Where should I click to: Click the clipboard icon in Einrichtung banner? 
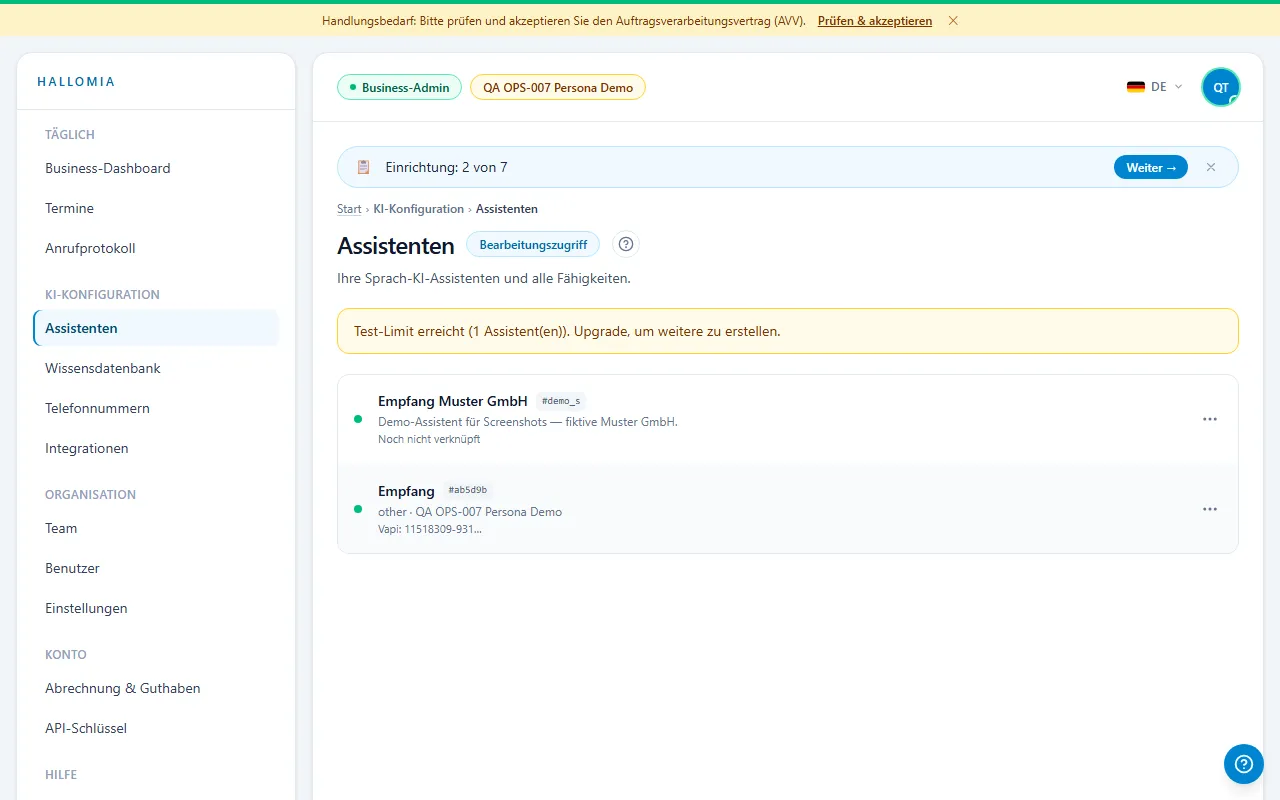pyautogui.click(x=363, y=167)
